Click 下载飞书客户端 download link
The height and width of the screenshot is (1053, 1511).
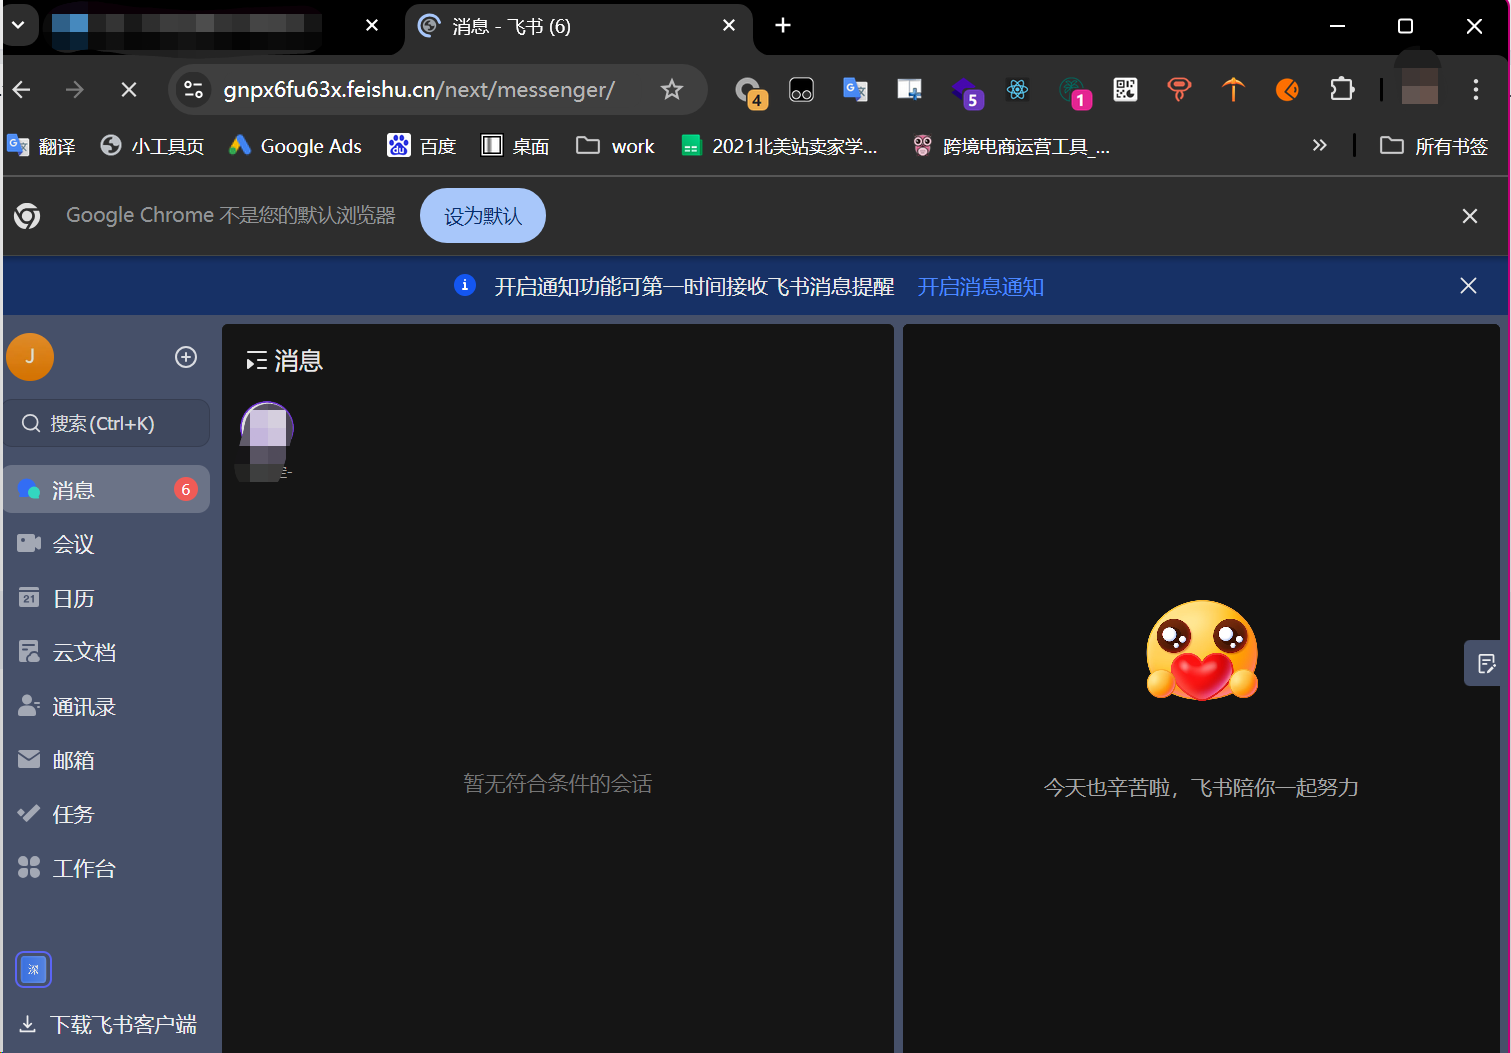click(108, 1024)
